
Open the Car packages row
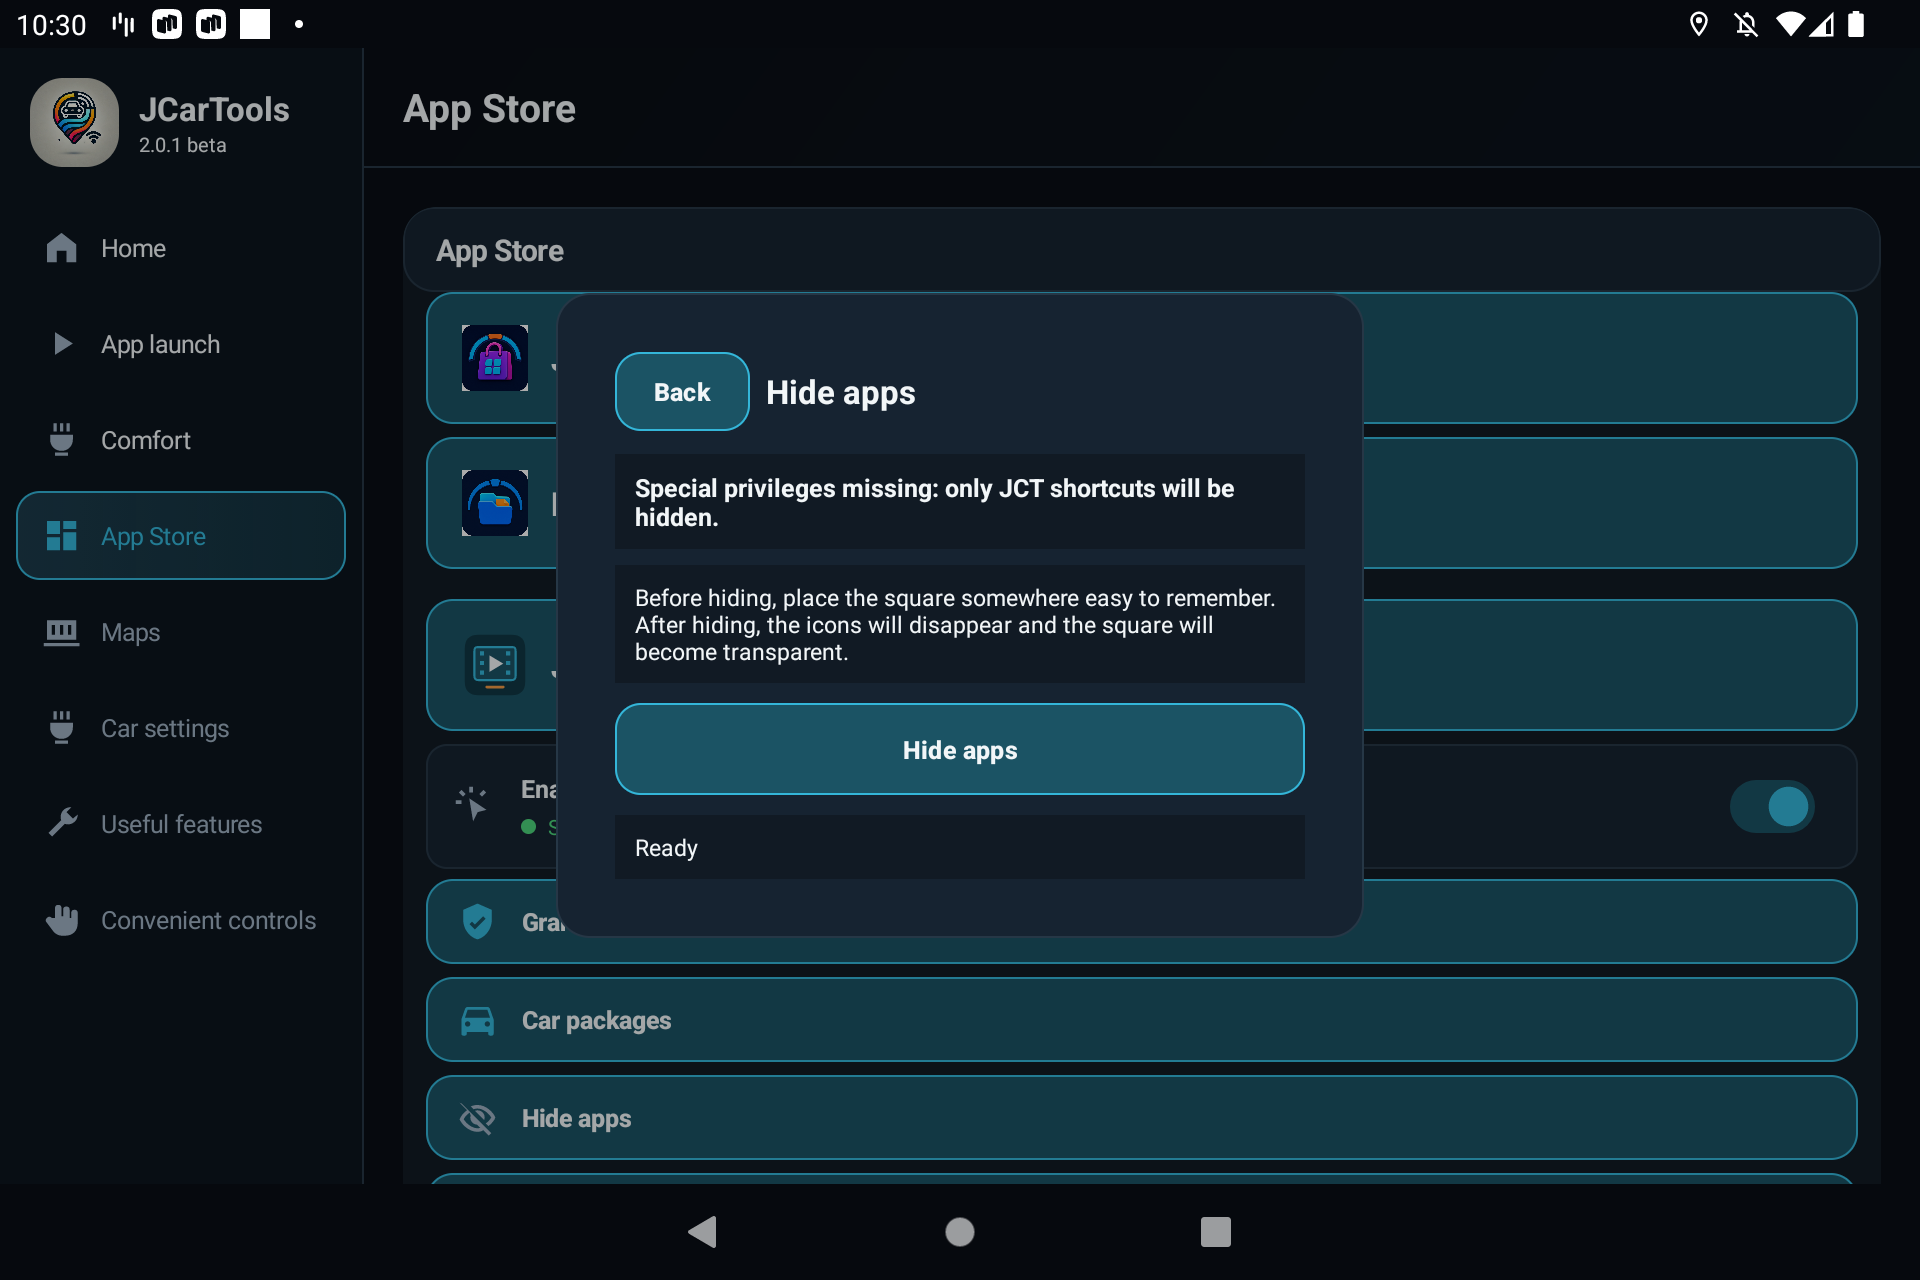[1141, 1020]
